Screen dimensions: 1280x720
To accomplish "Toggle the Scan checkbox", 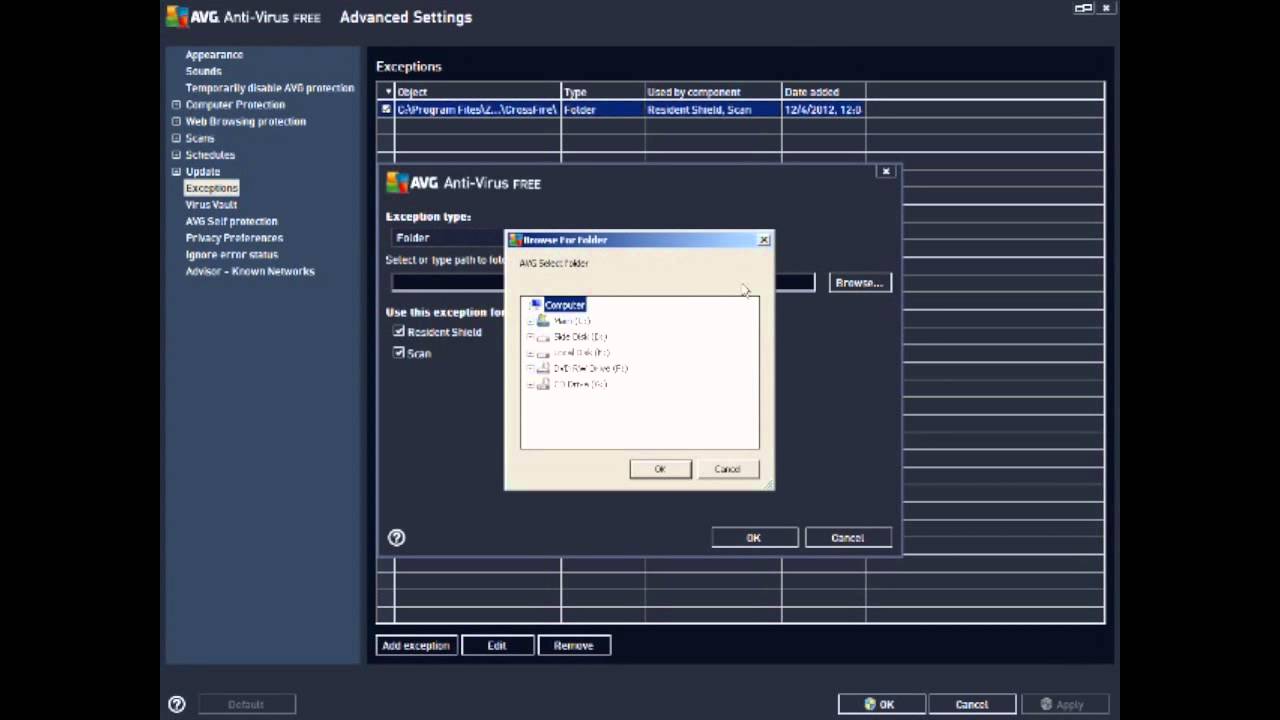I will (399, 353).
